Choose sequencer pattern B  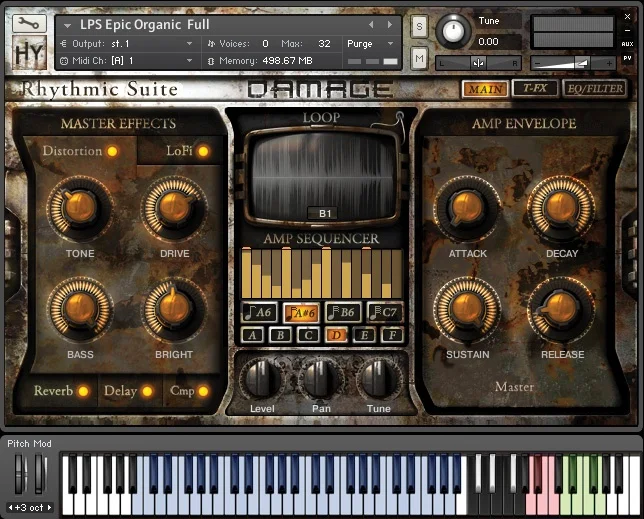[280, 335]
